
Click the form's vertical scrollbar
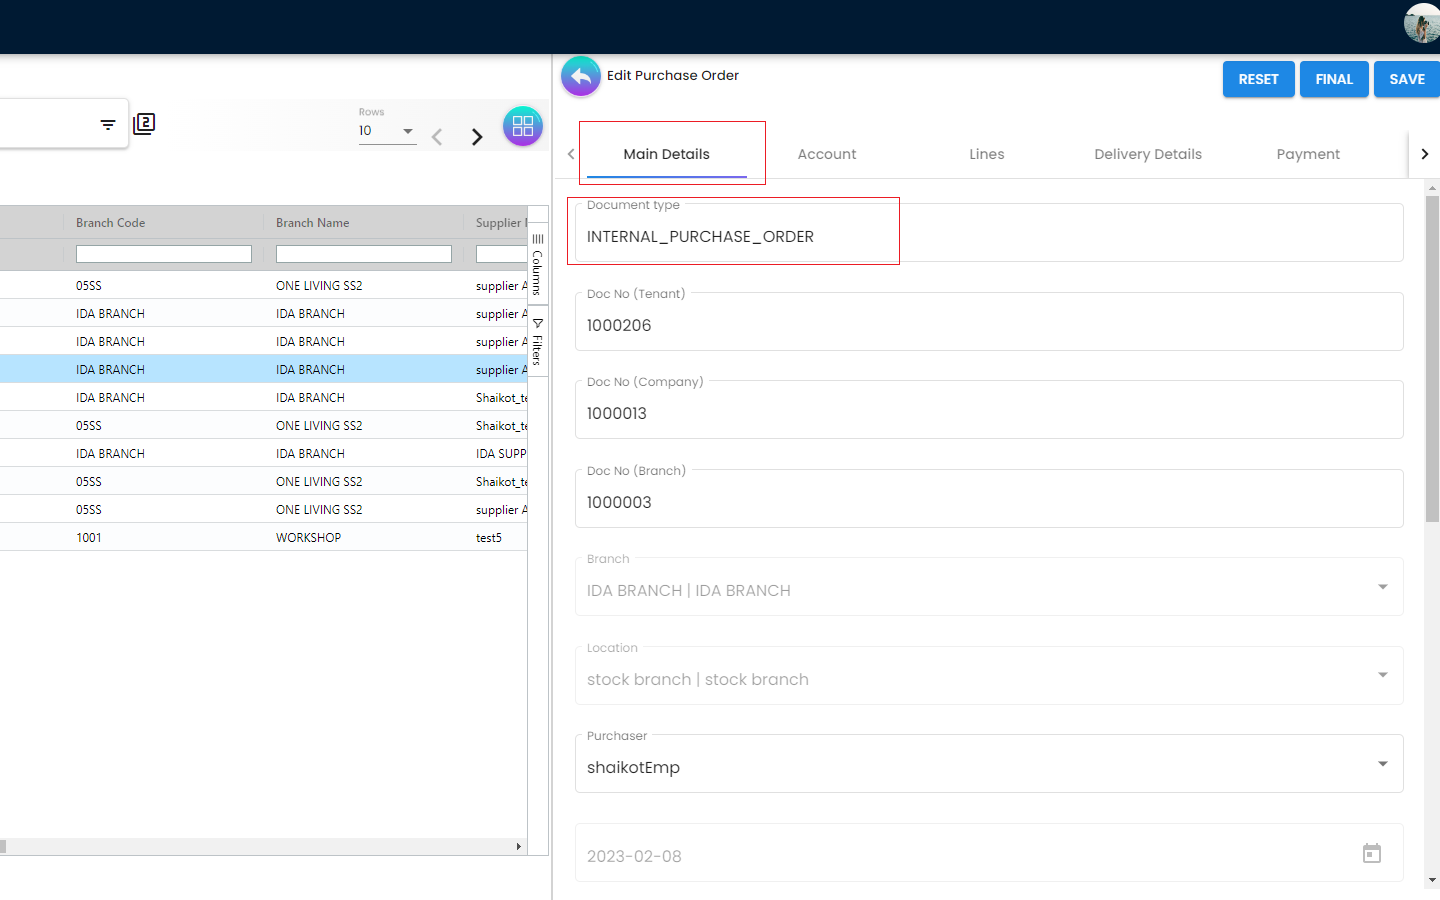(1432, 360)
